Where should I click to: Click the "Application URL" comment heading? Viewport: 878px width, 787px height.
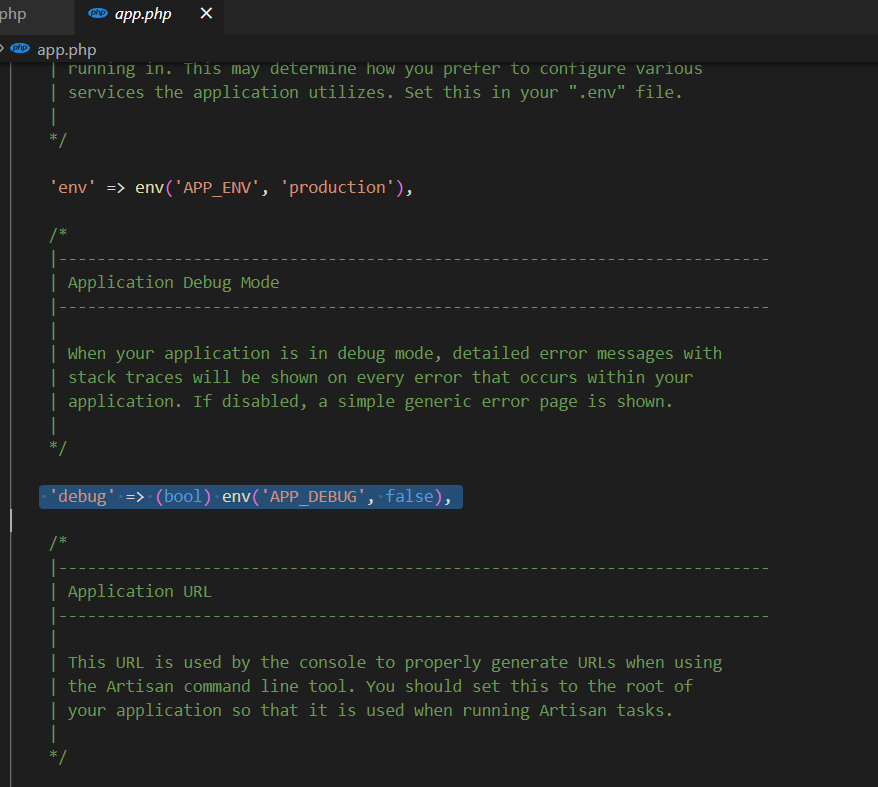click(x=139, y=592)
